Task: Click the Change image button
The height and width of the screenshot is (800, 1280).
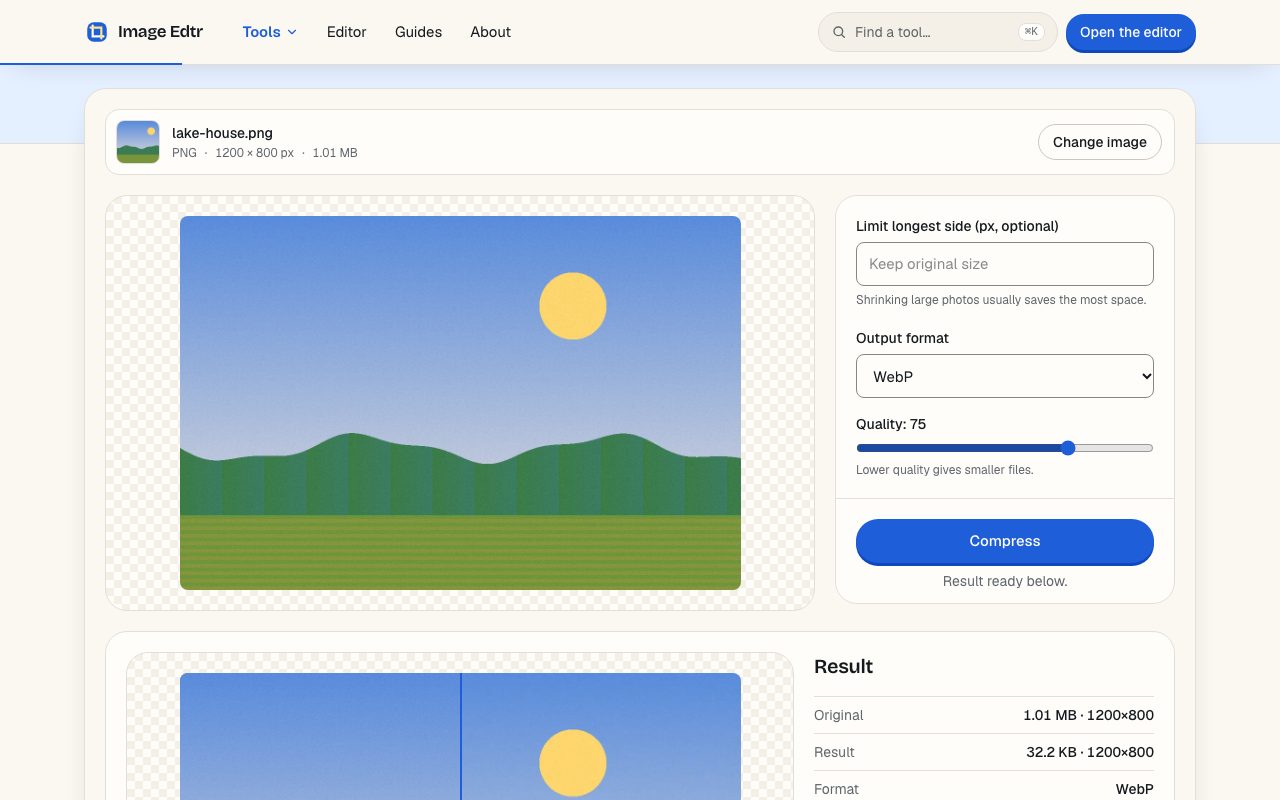Action: [1100, 142]
